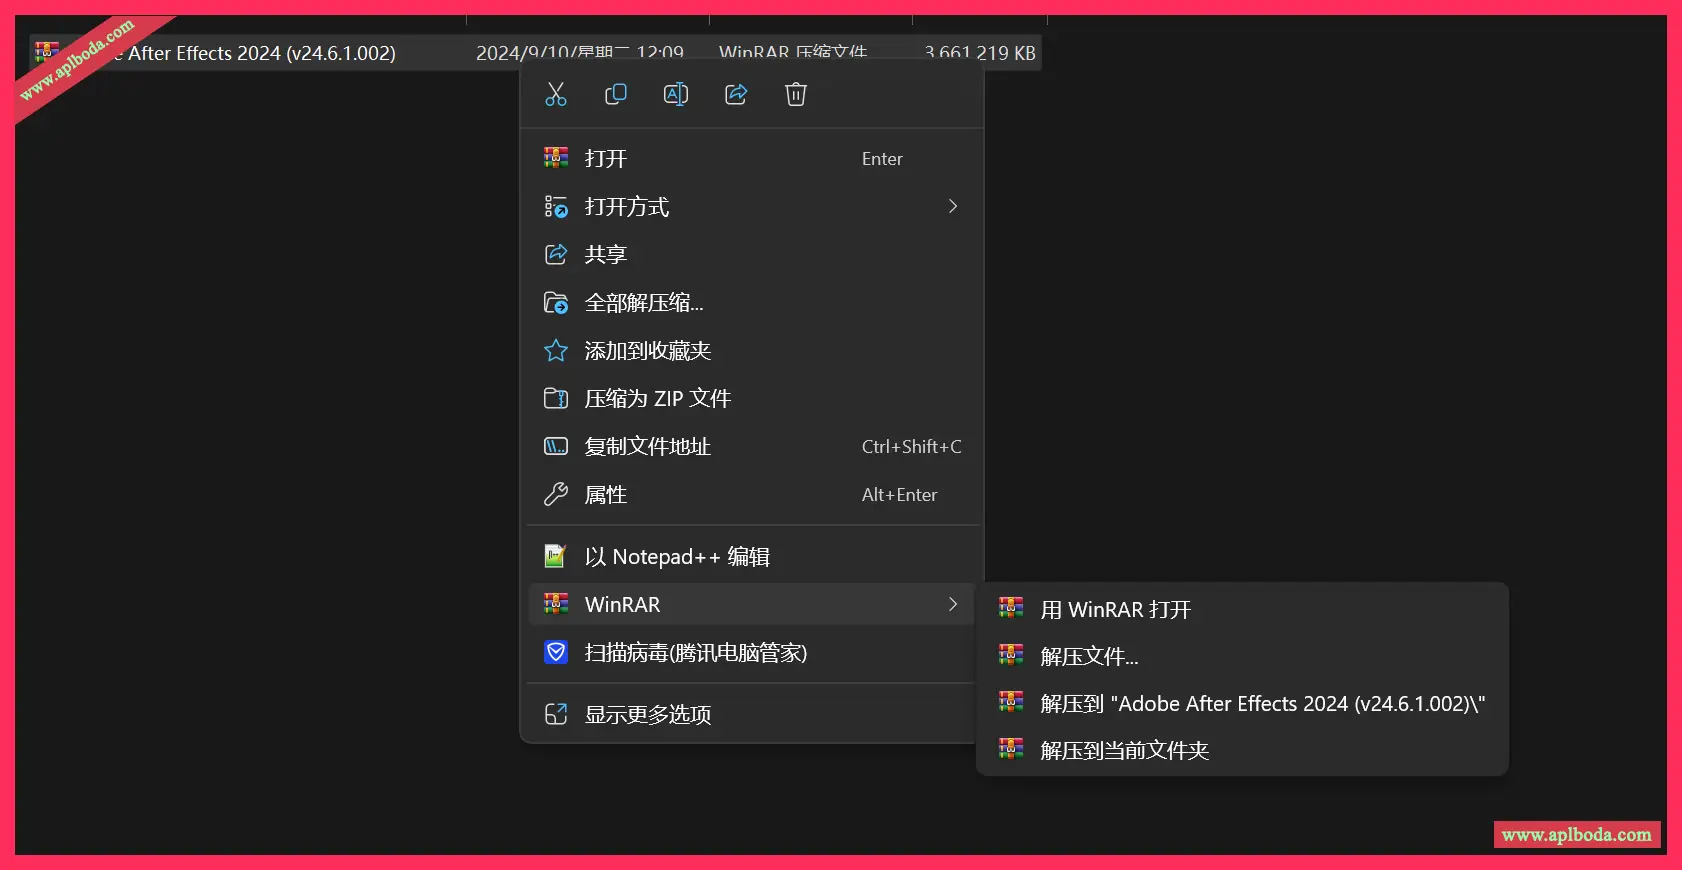1682x870 pixels.
Task: Open 属性 properties entry
Action: click(751, 494)
